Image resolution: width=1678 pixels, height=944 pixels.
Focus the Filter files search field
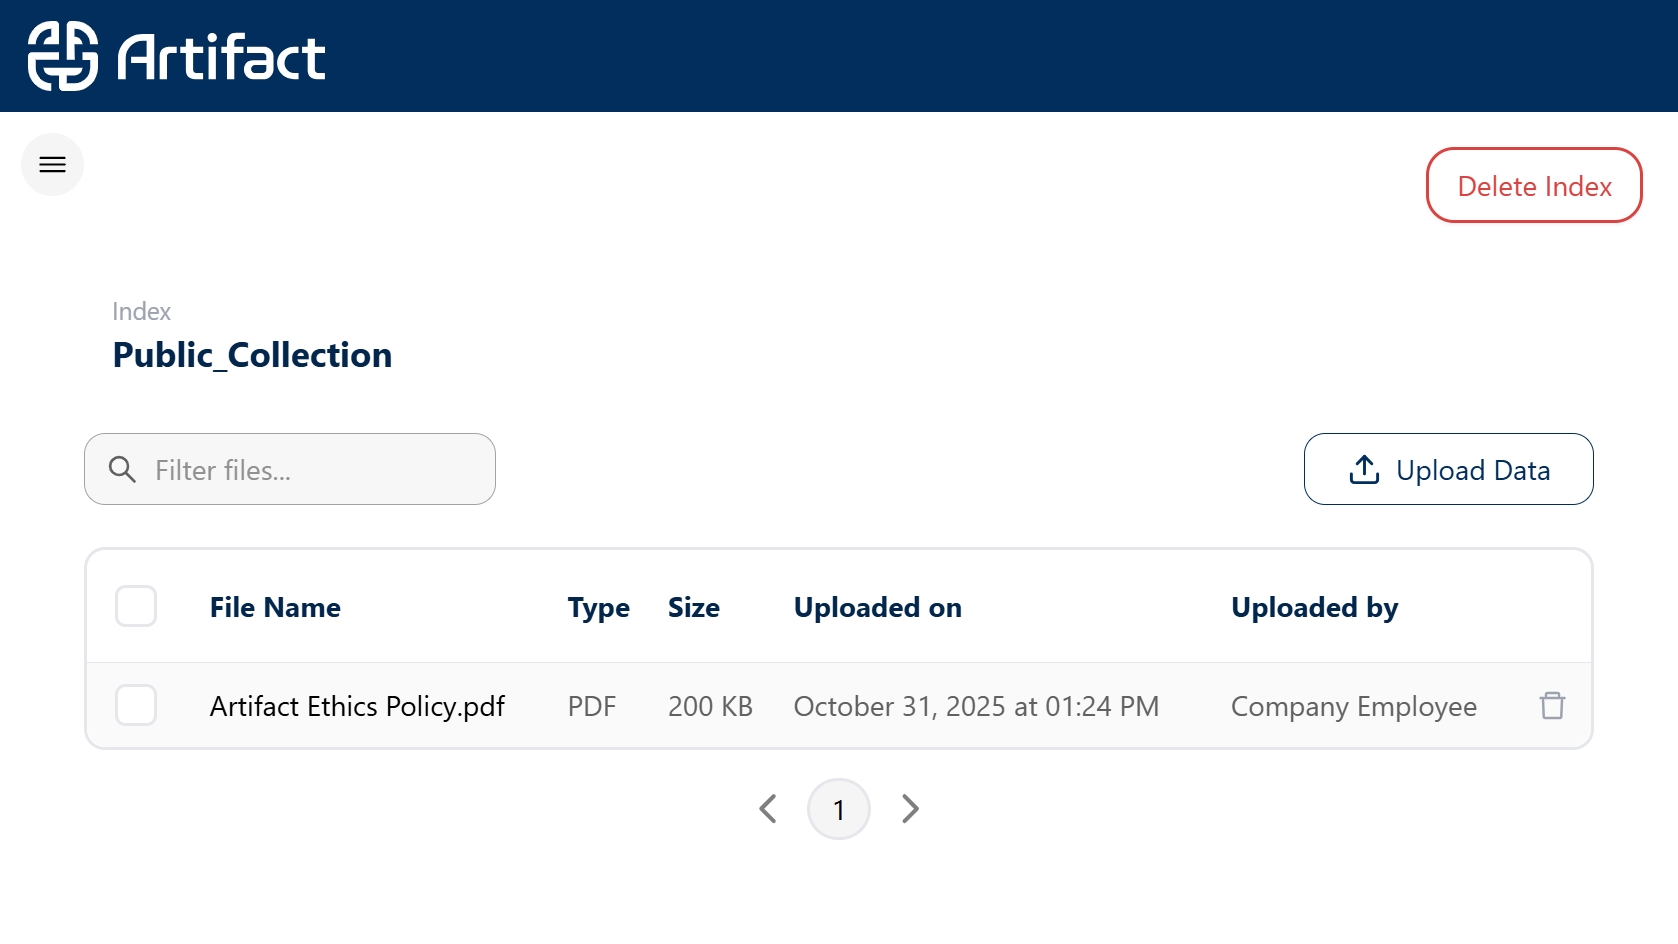click(x=310, y=470)
